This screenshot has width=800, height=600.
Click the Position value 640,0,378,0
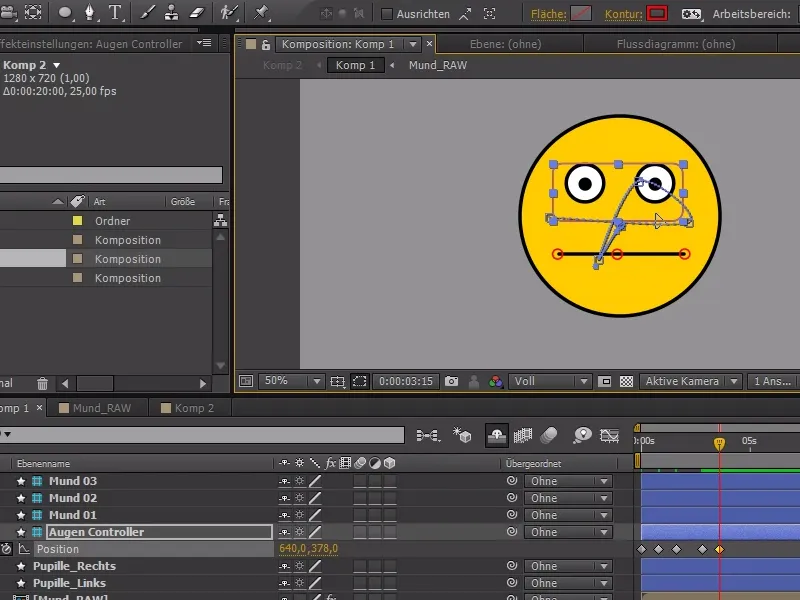[x=308, y=548]
